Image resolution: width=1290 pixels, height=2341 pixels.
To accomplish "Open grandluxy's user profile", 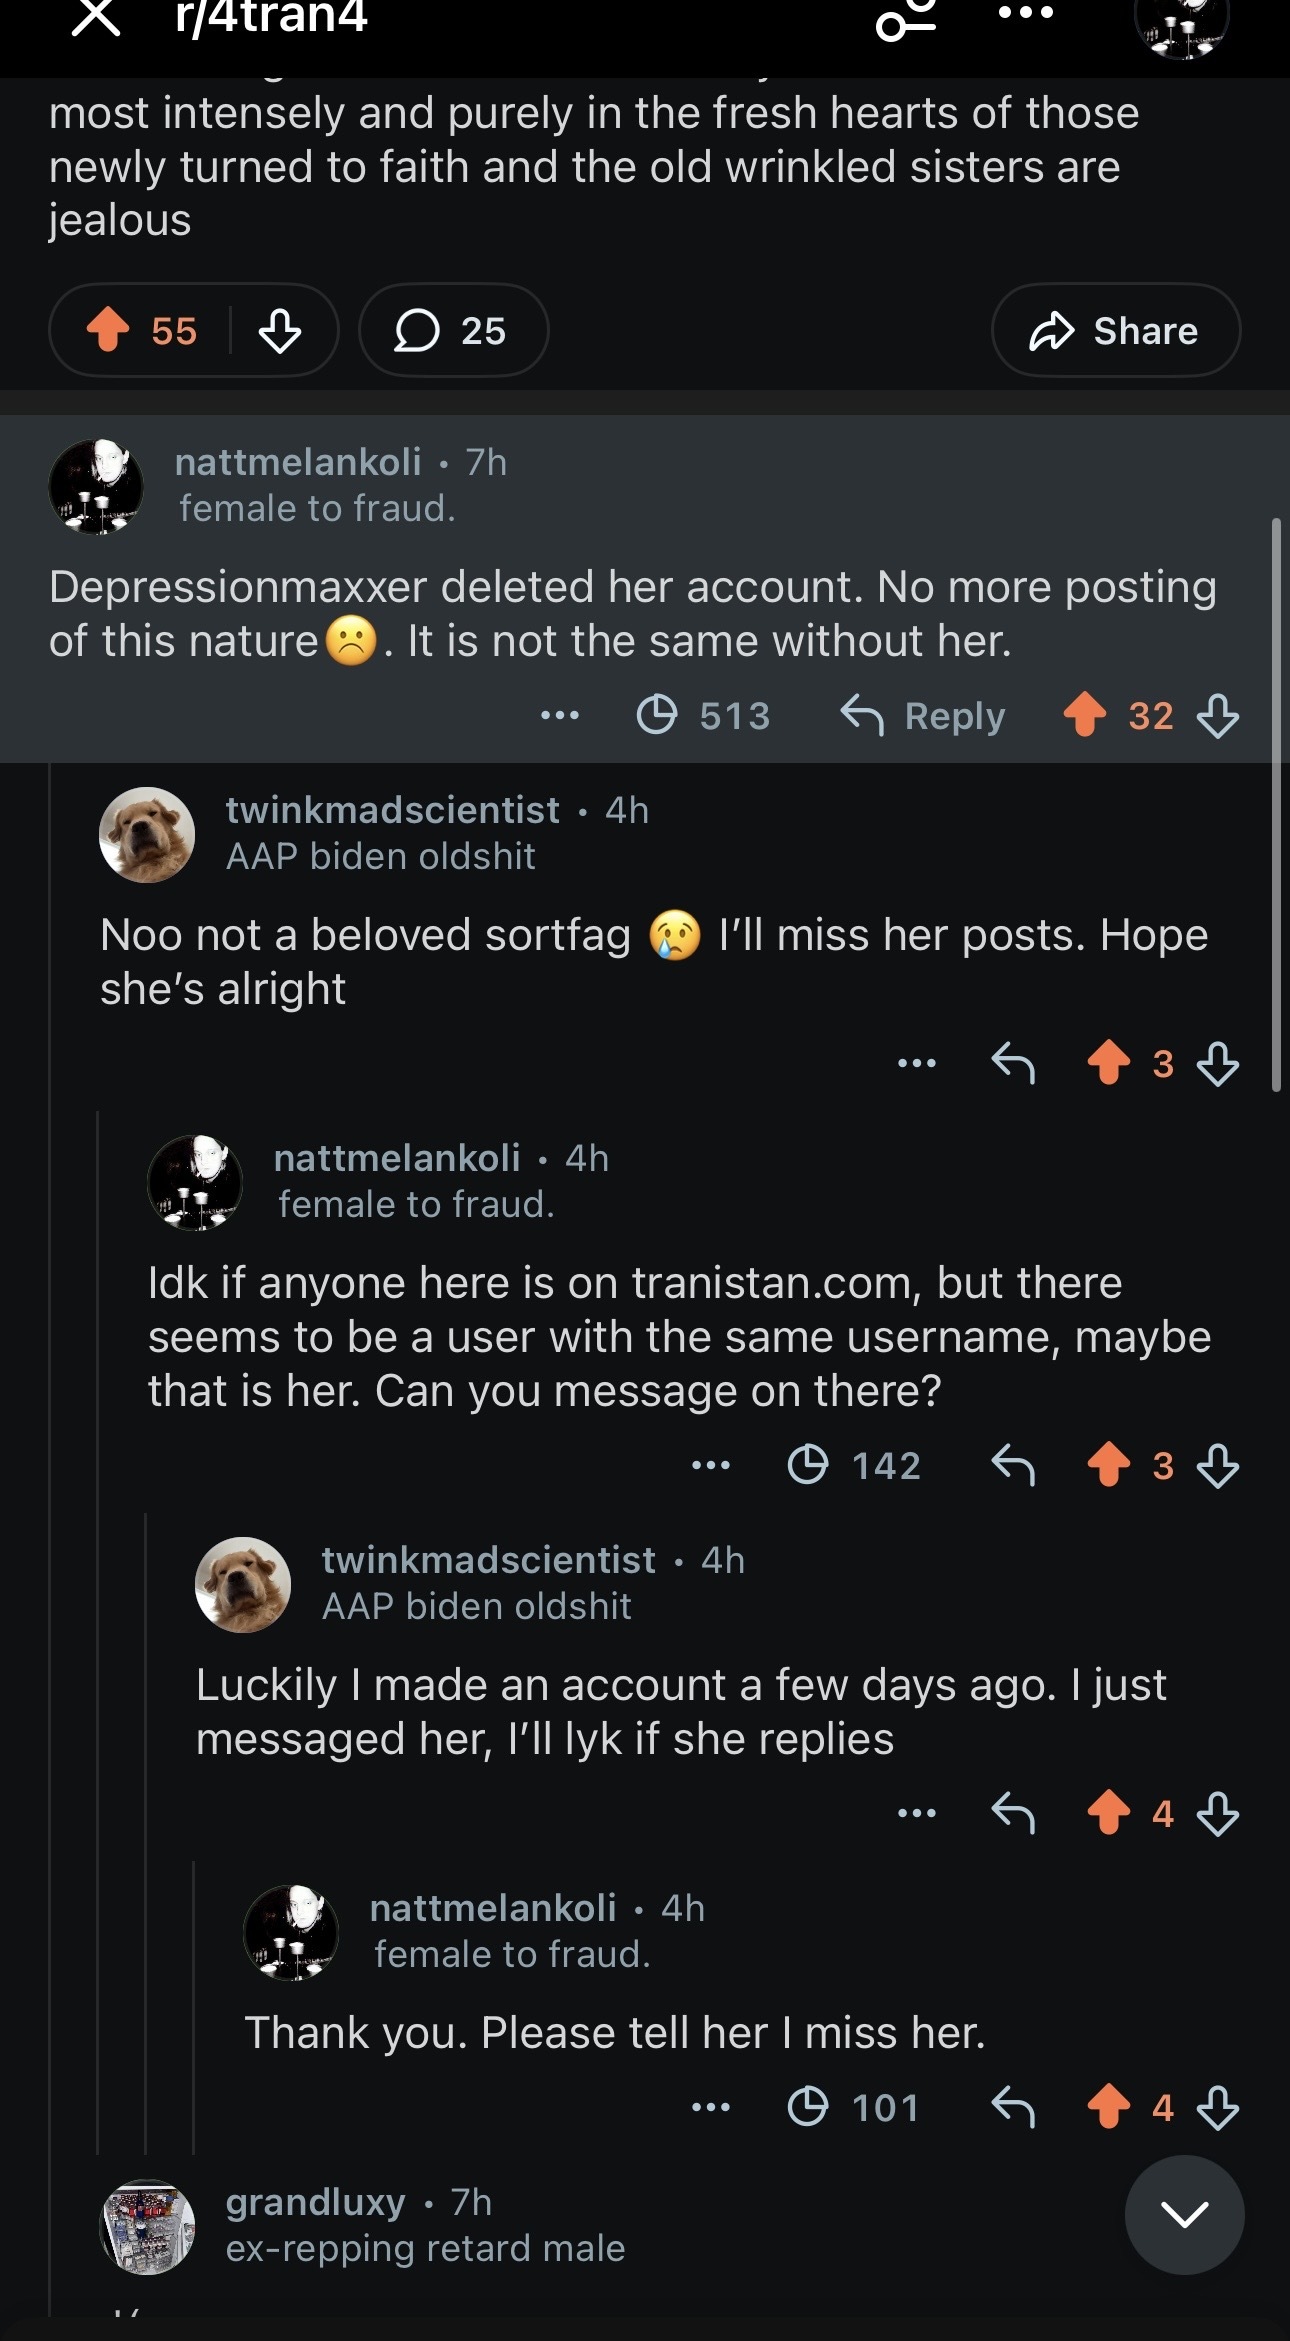I will tap(315, 2202).
